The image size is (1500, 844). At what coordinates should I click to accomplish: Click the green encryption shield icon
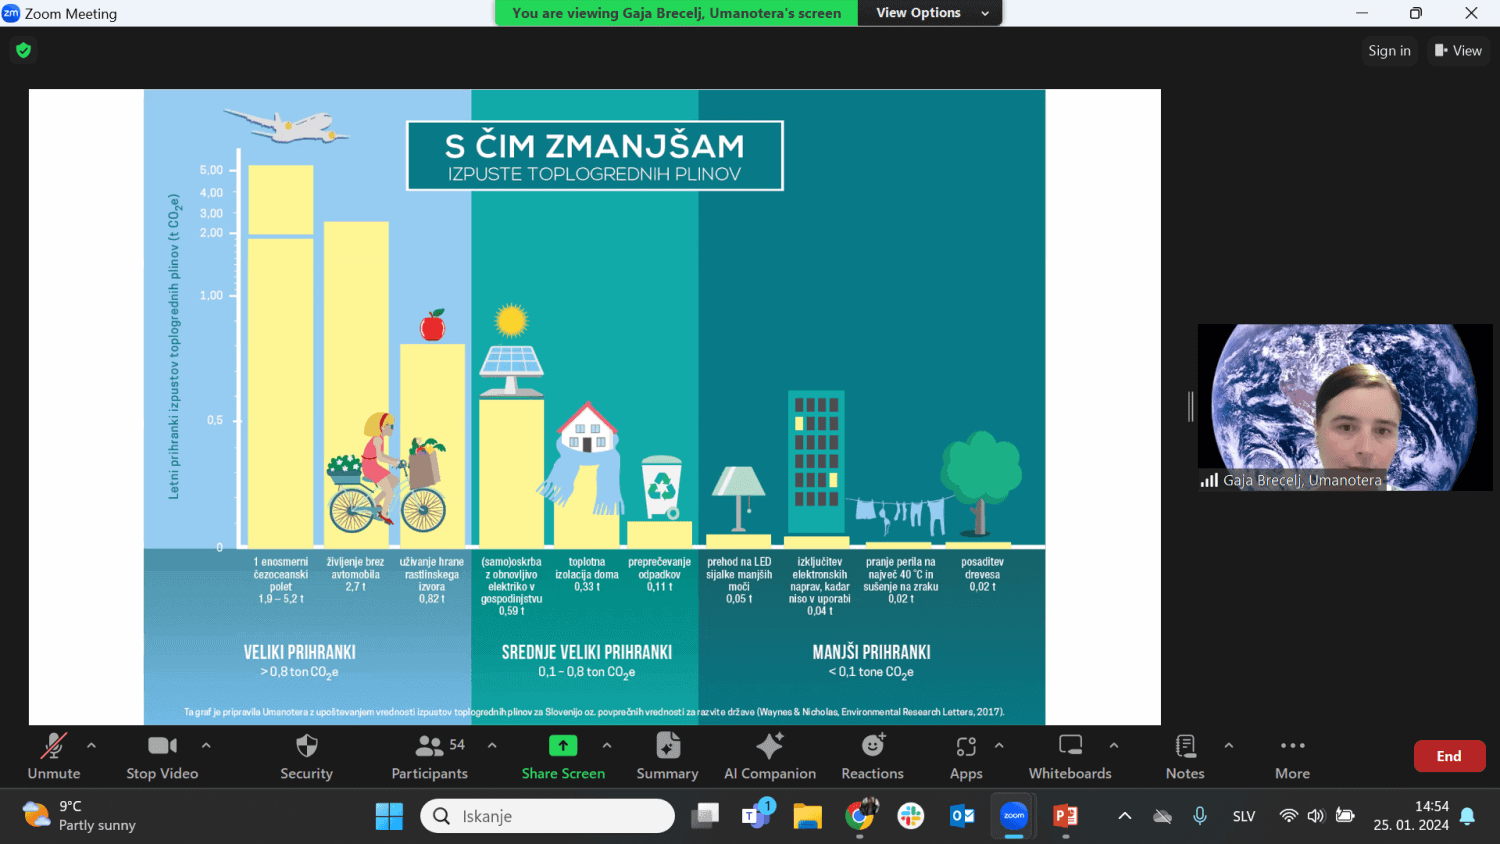click(24, 50)
